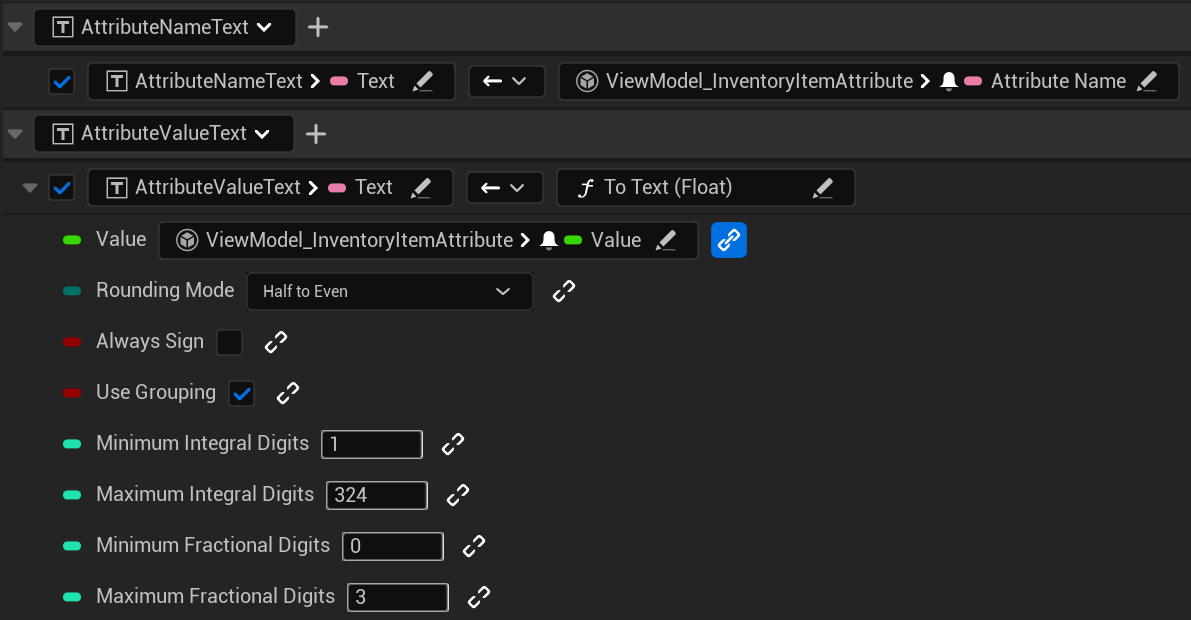Expand the top AttributeNameText section arrow

point(16,27)
